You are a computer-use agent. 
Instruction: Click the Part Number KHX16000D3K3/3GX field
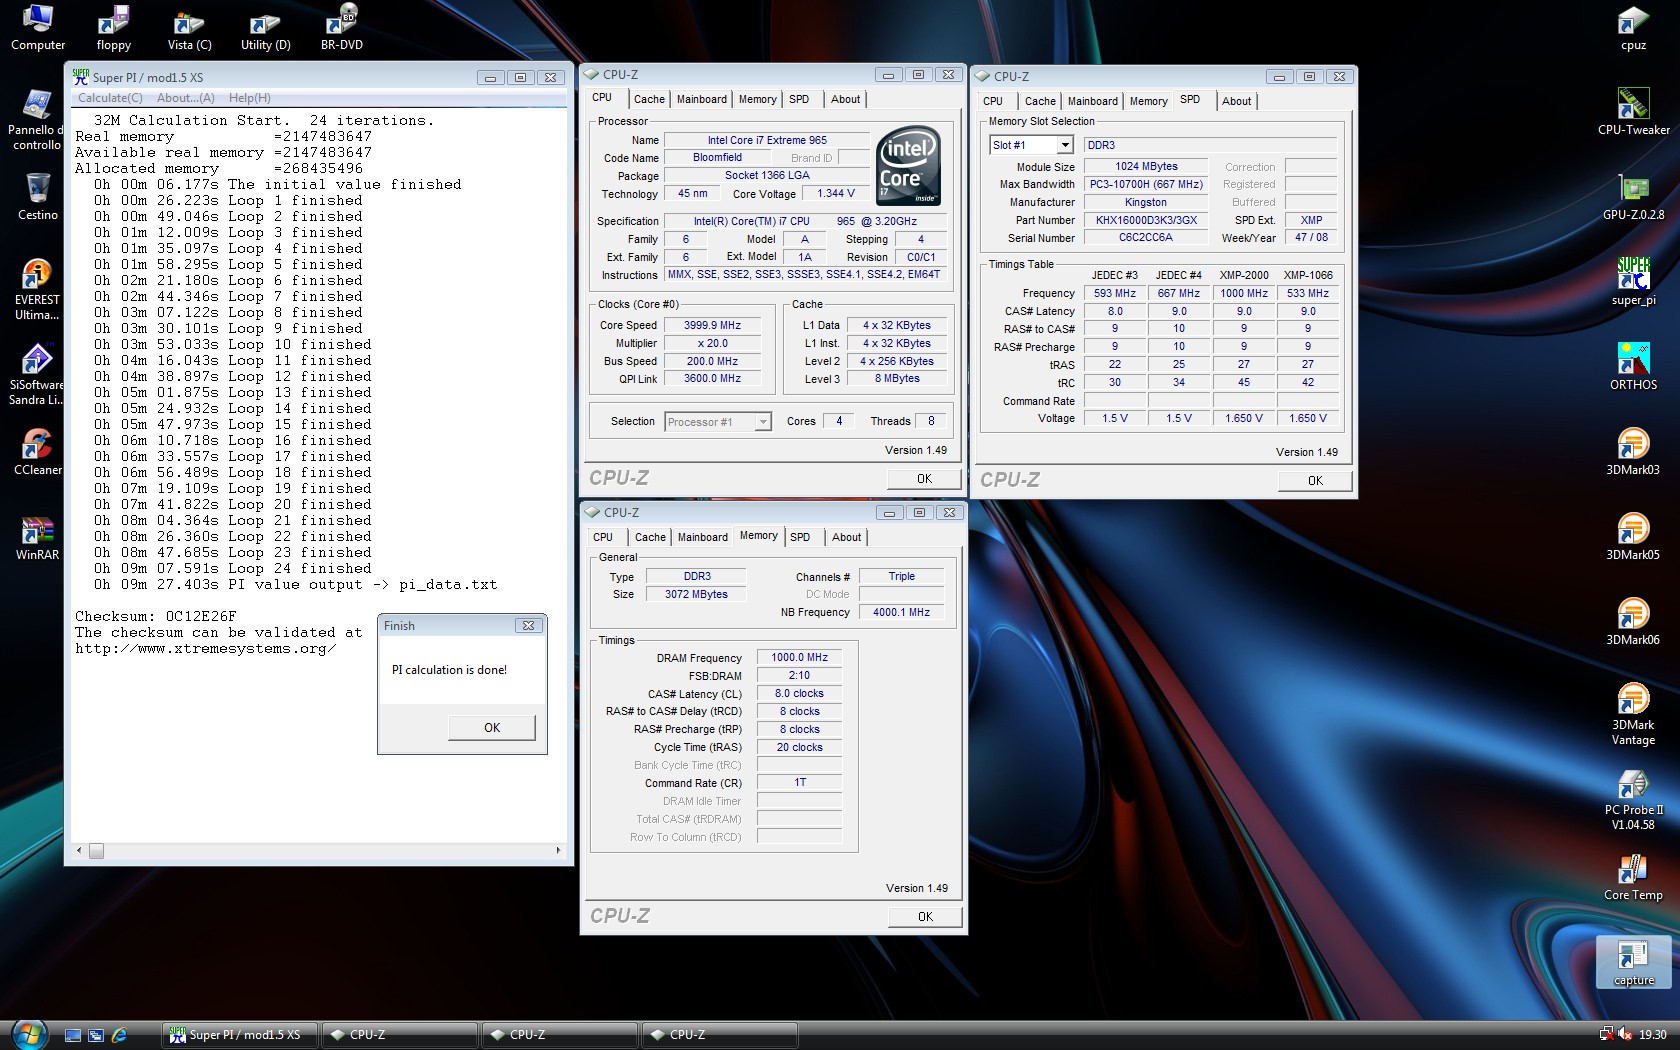(x=1146, y=220)
